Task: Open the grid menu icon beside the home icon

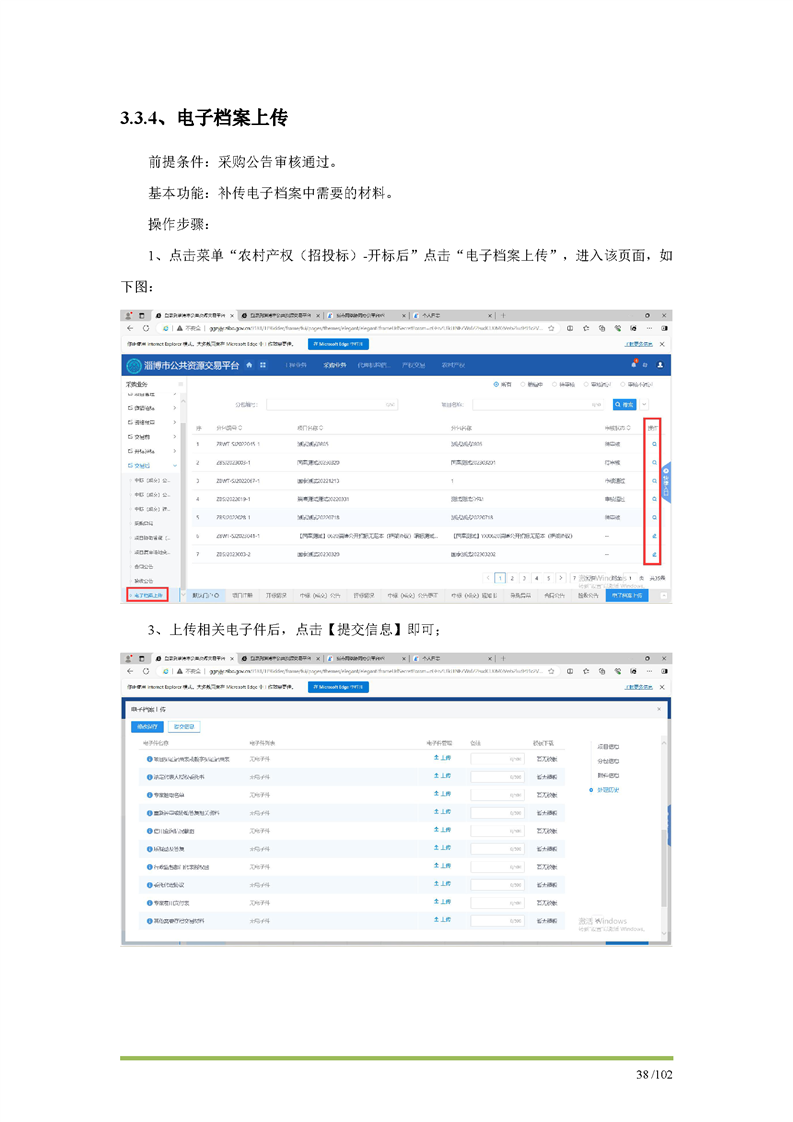Action: point(263,365)
